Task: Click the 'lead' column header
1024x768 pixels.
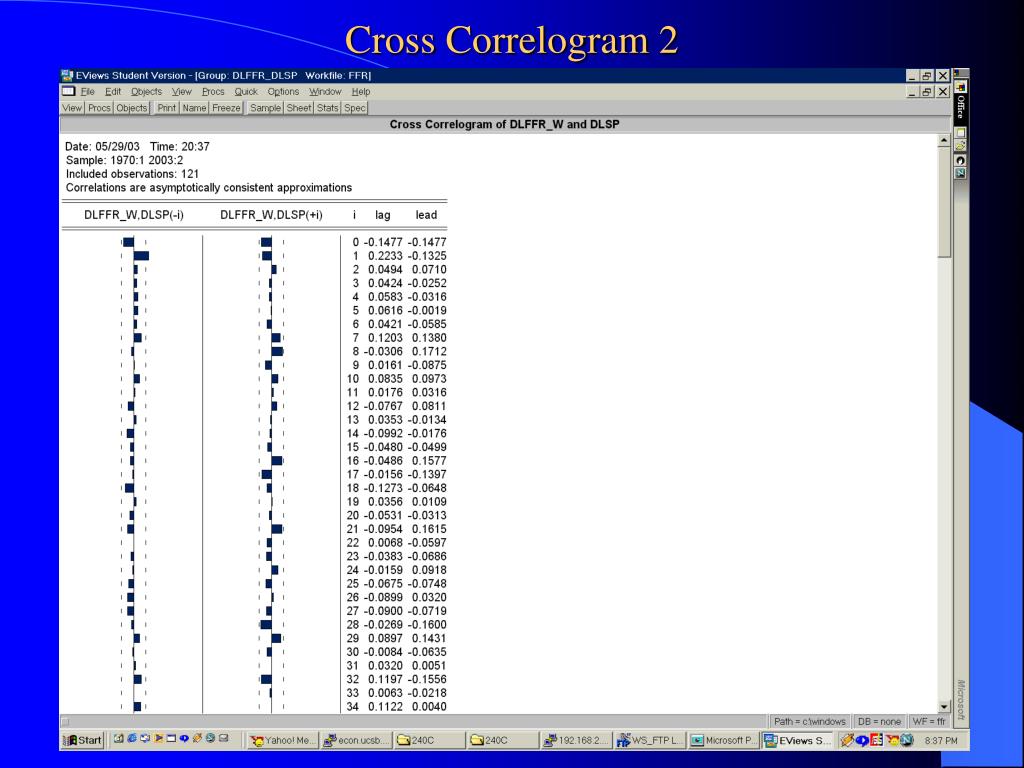Action: (426, 215)
